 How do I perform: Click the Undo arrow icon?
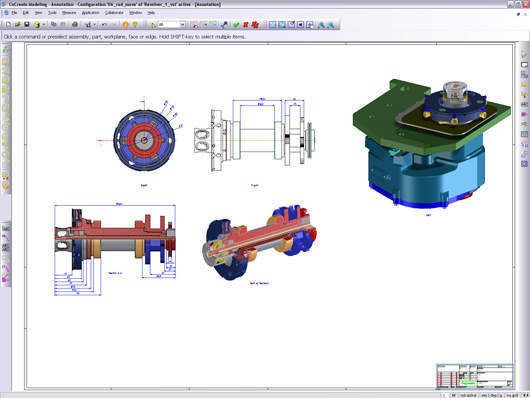pos(104,25)
